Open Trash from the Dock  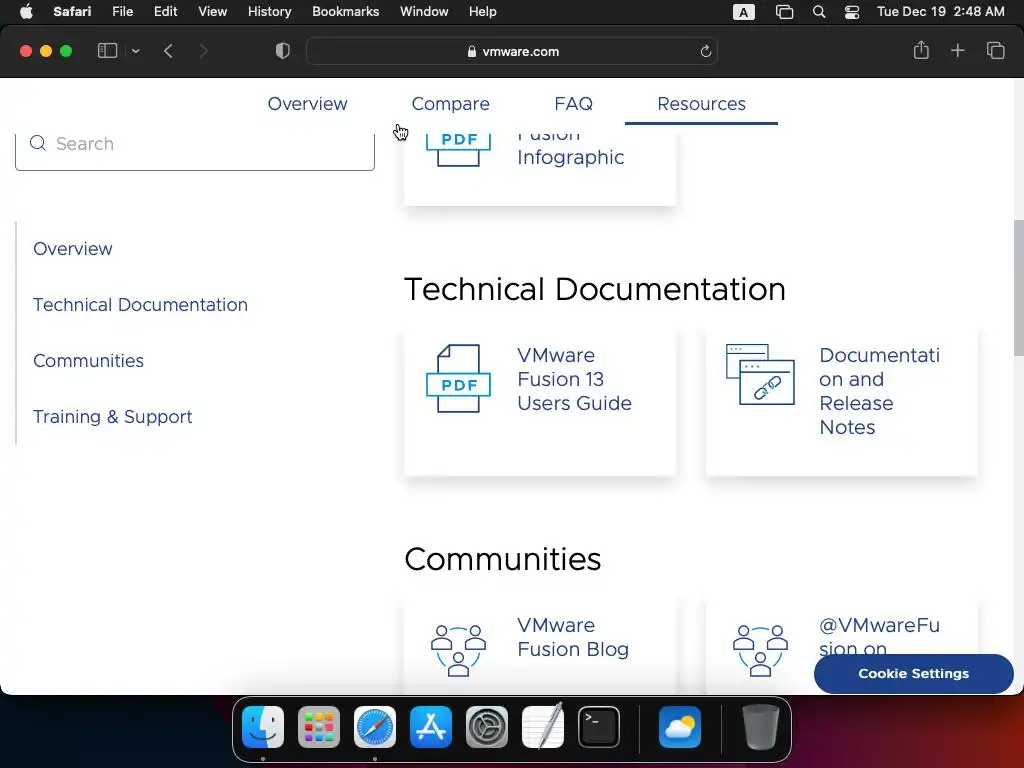pyautogui.click(x=760, y=727)
